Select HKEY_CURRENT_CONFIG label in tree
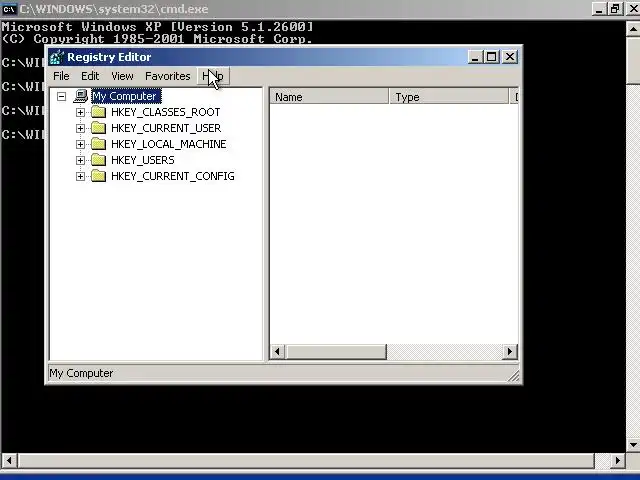 (173, 176)
